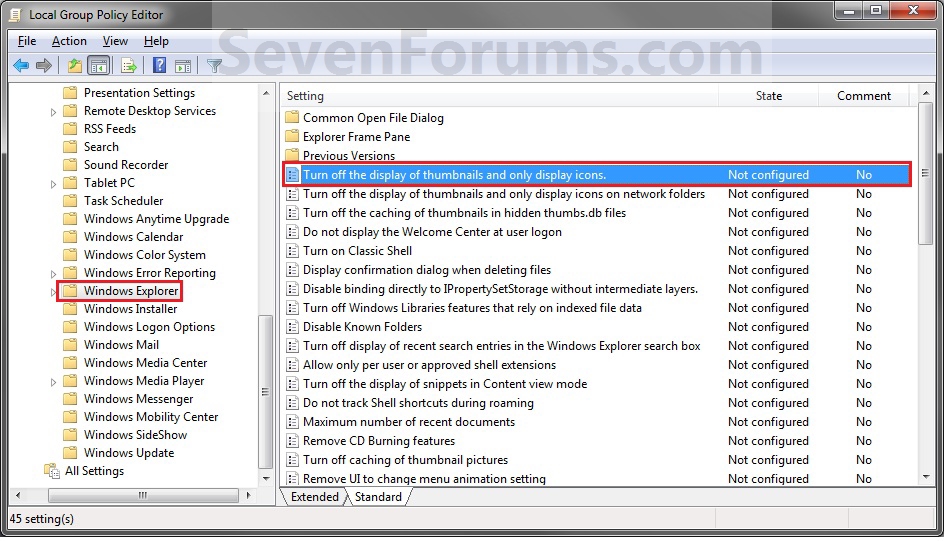944x541 pixels.
Task: Select 'Do not display the Welcome Center at user logon'
Action: (x=432, y=232)
